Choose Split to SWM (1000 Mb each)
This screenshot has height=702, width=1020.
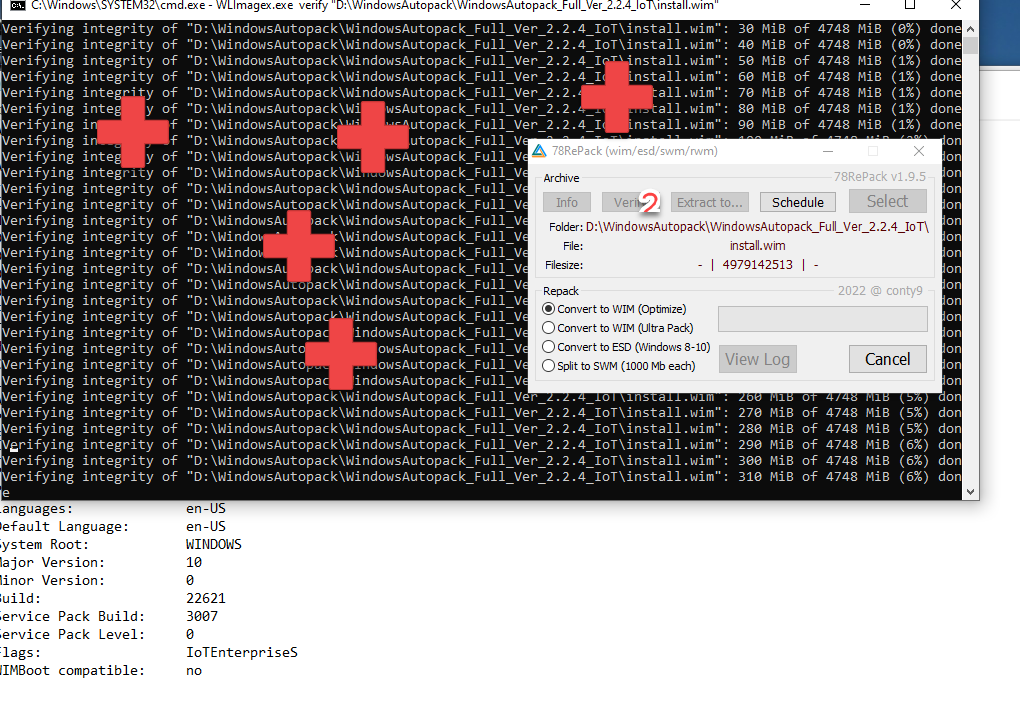619,366
